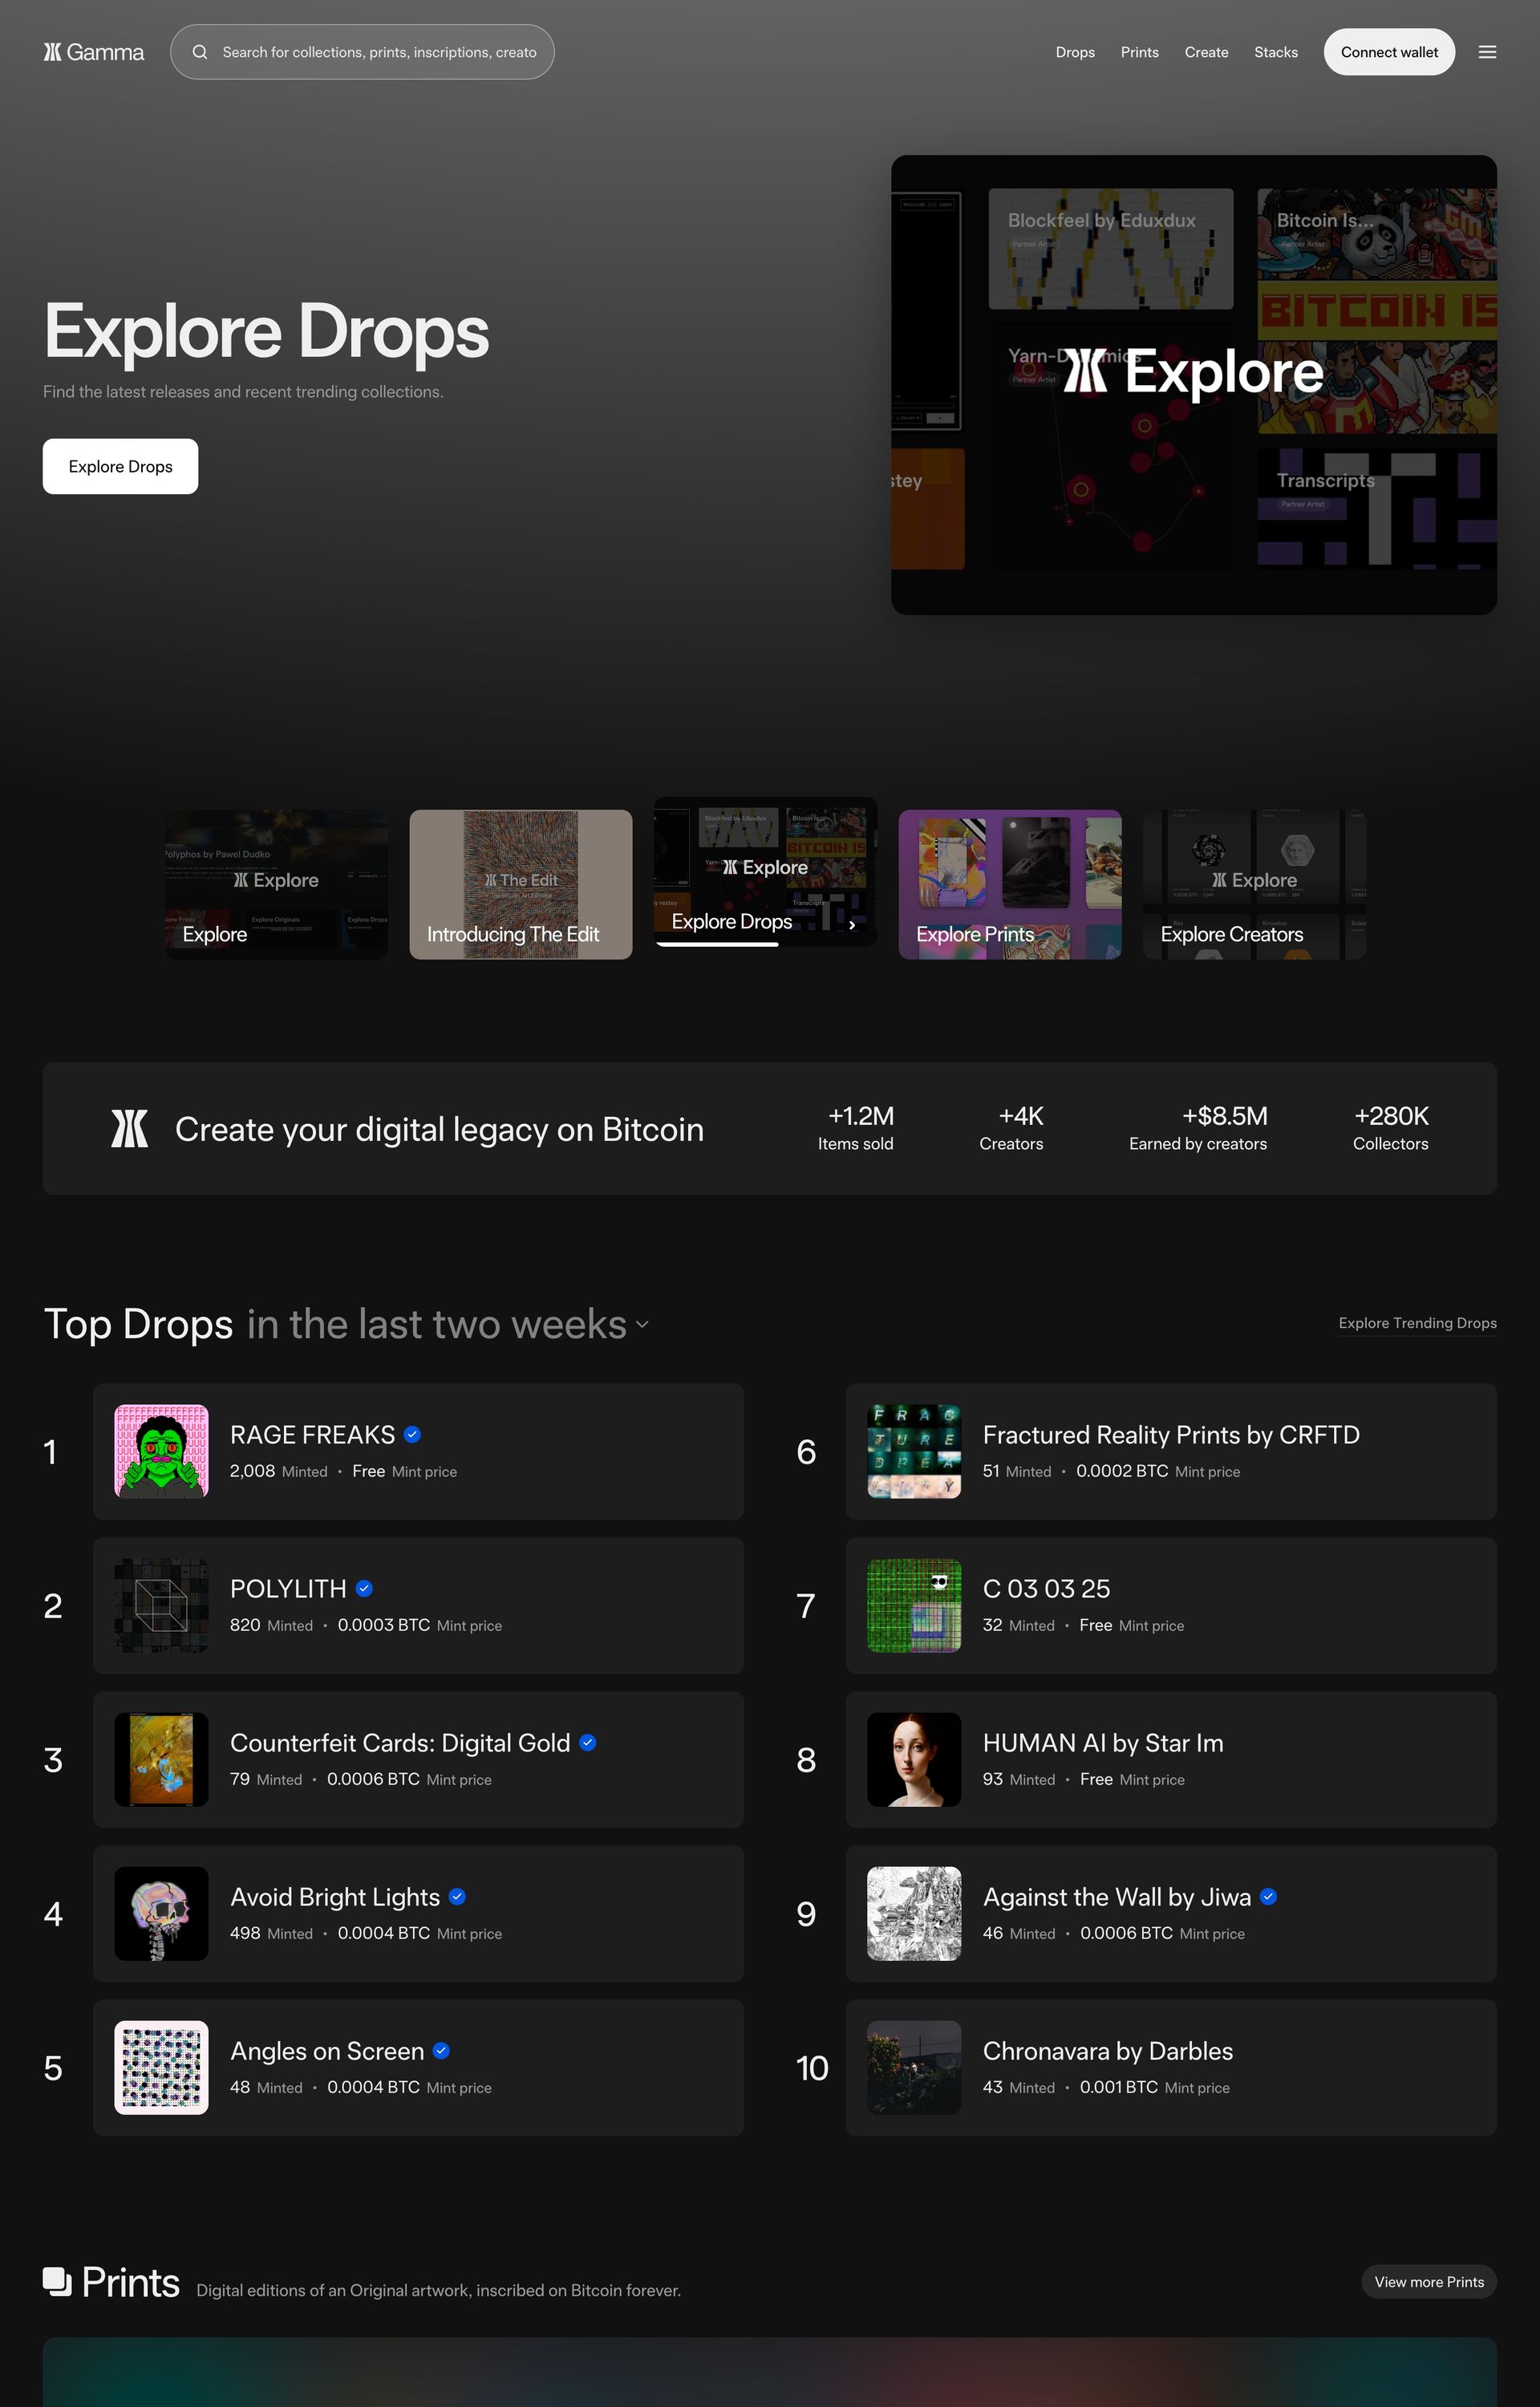Click Angles on Screen verified badge
Screen dimensions: 1540x2407
tap(441, 2051)
